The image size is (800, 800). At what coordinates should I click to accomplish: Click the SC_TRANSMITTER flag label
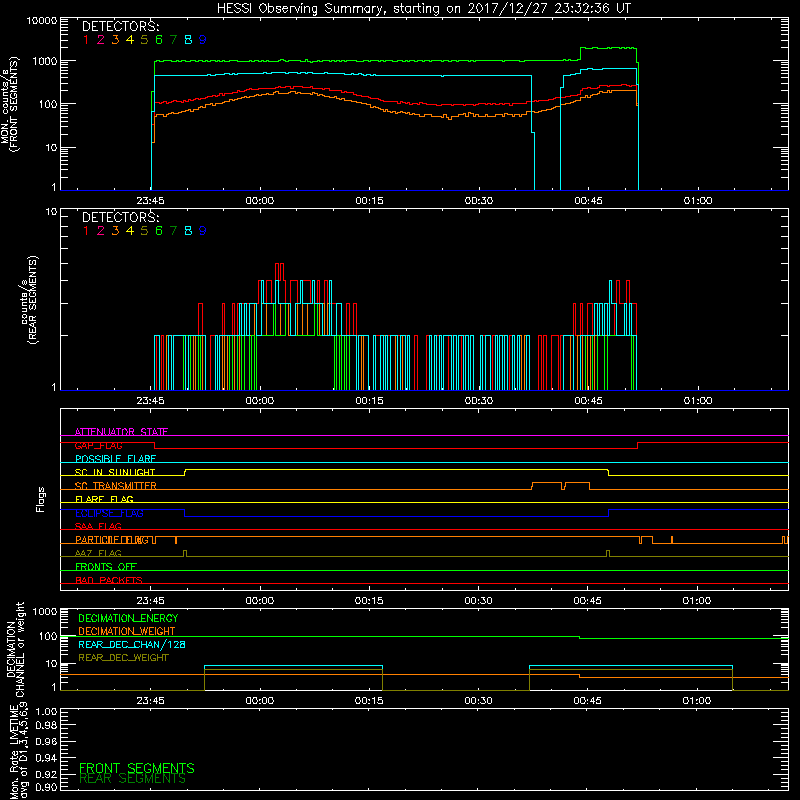pos(115,486)
